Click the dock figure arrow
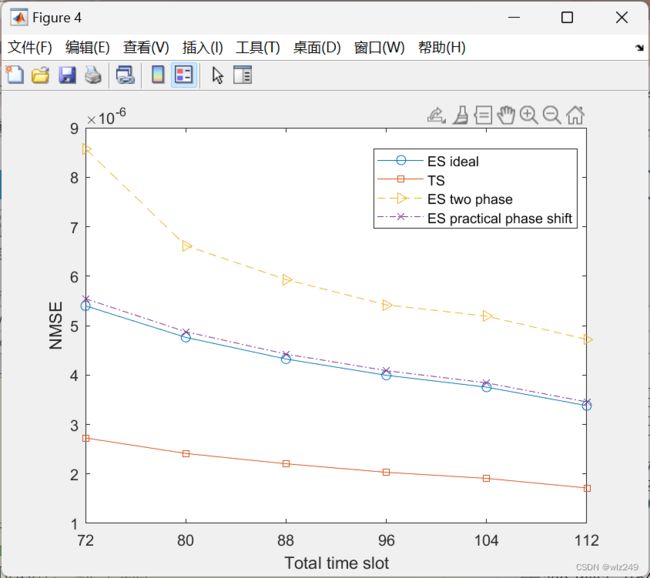Image resolution: width=650 pixels, height=578 pixels. (x=640, y=48)
